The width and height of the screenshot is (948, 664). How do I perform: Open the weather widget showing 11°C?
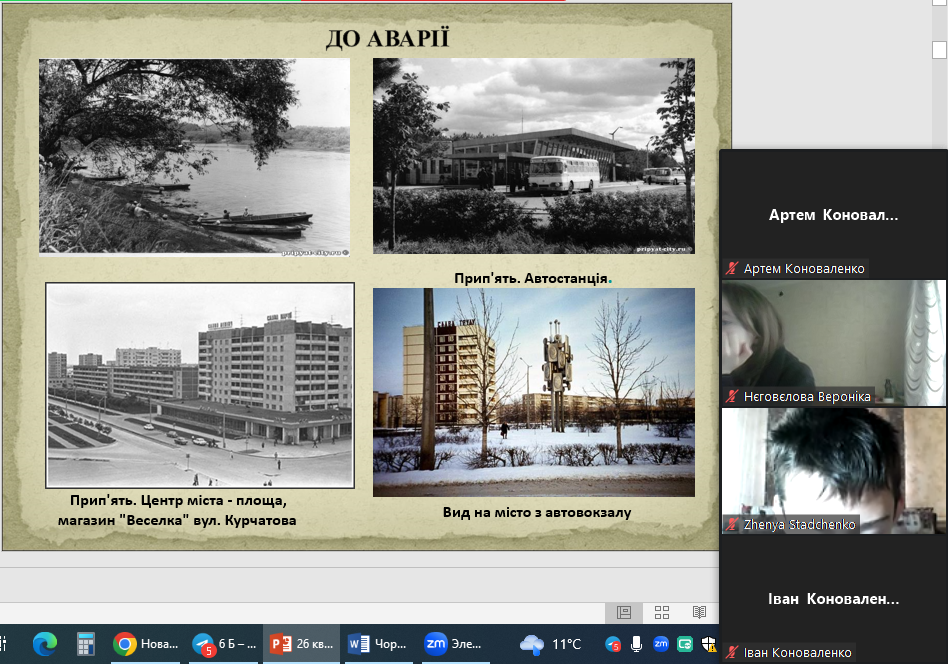[550, 644]
